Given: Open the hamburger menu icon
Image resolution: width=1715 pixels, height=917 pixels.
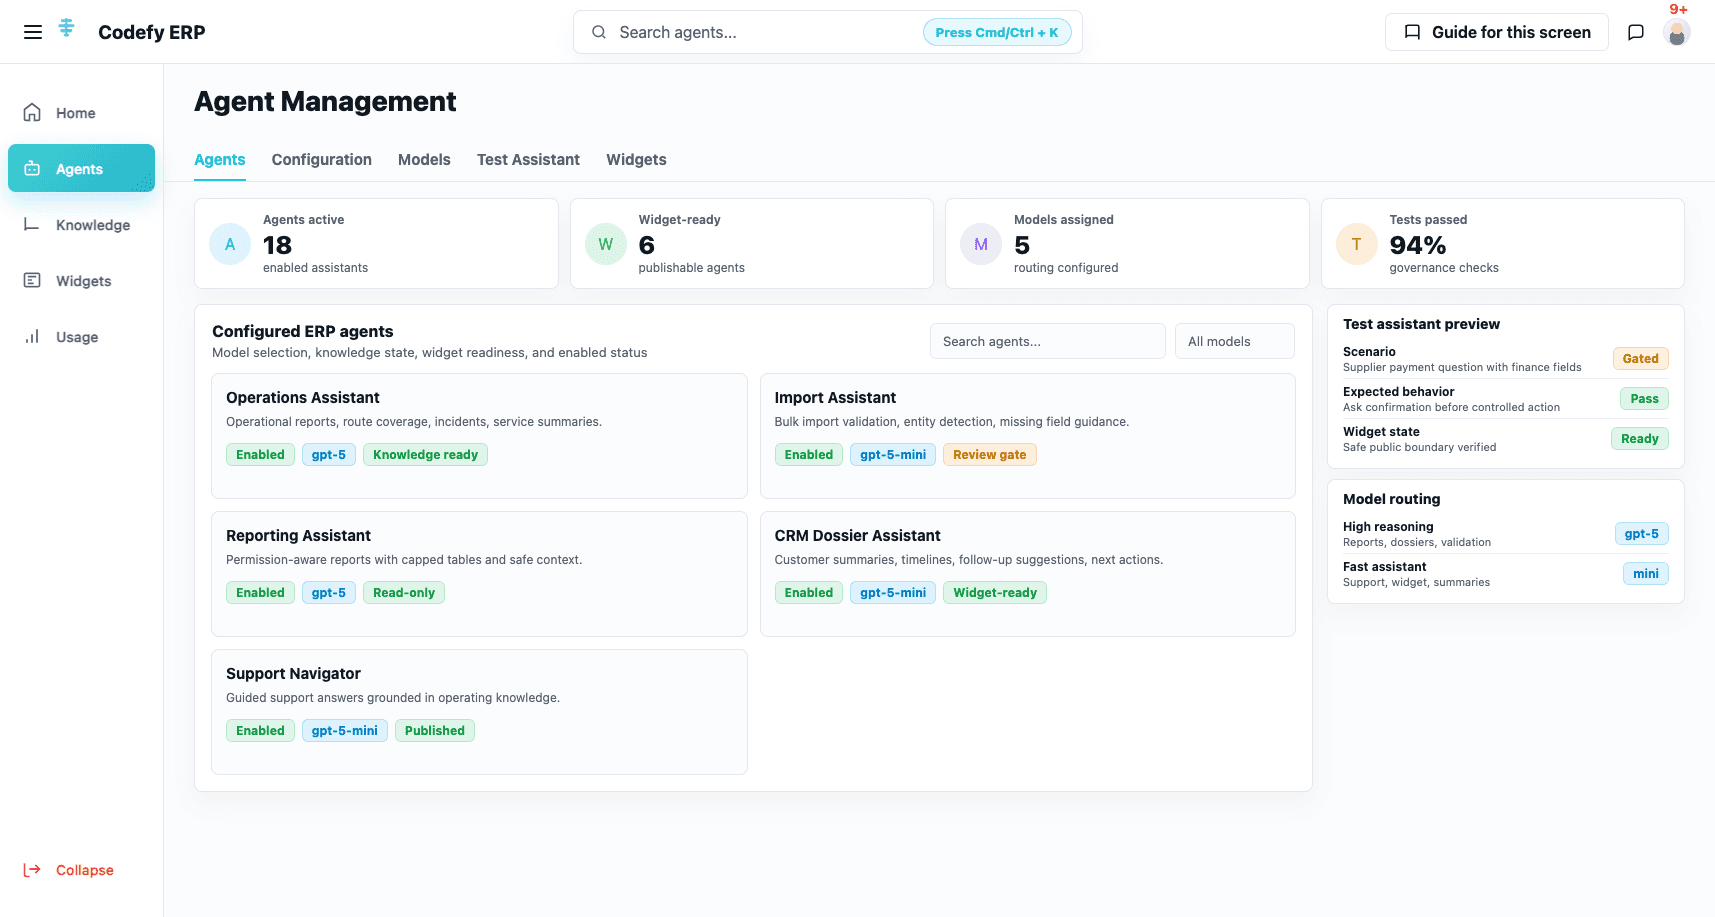Looking at the screenshot, I should point(33,32).
